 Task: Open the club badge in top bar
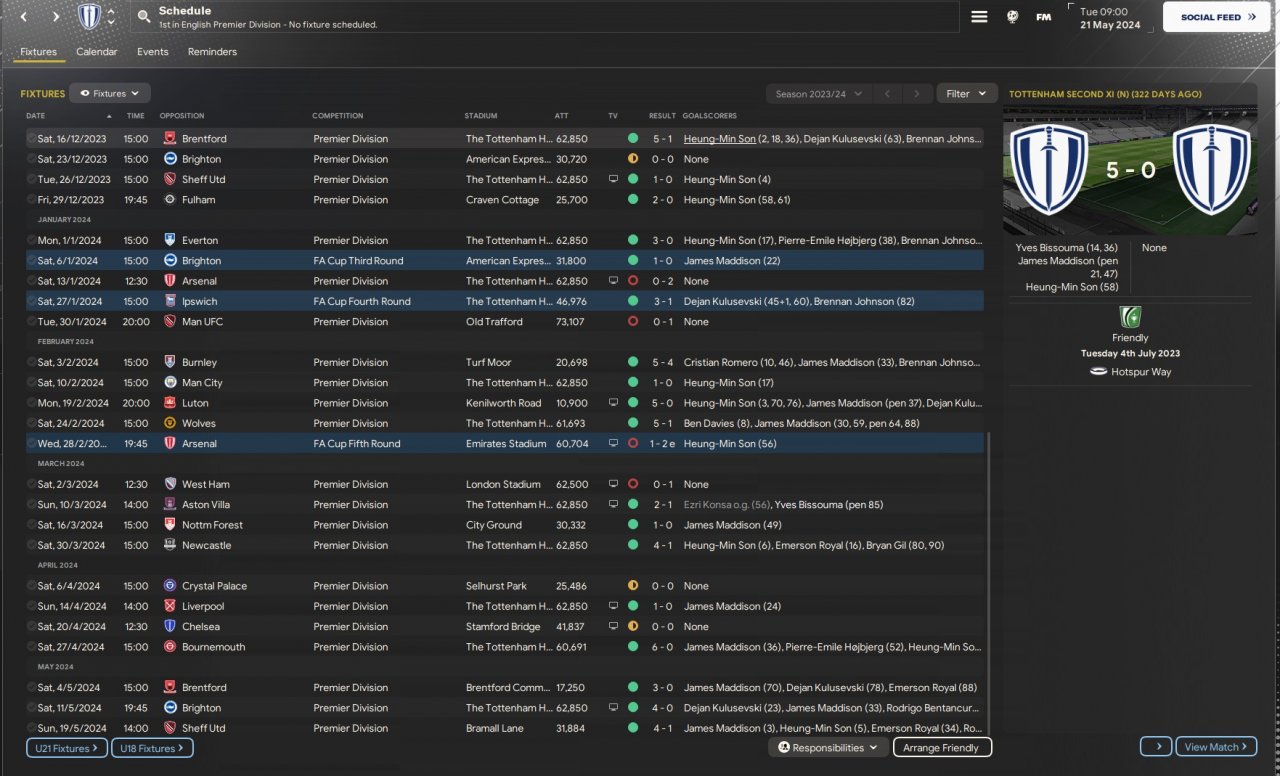89,16
